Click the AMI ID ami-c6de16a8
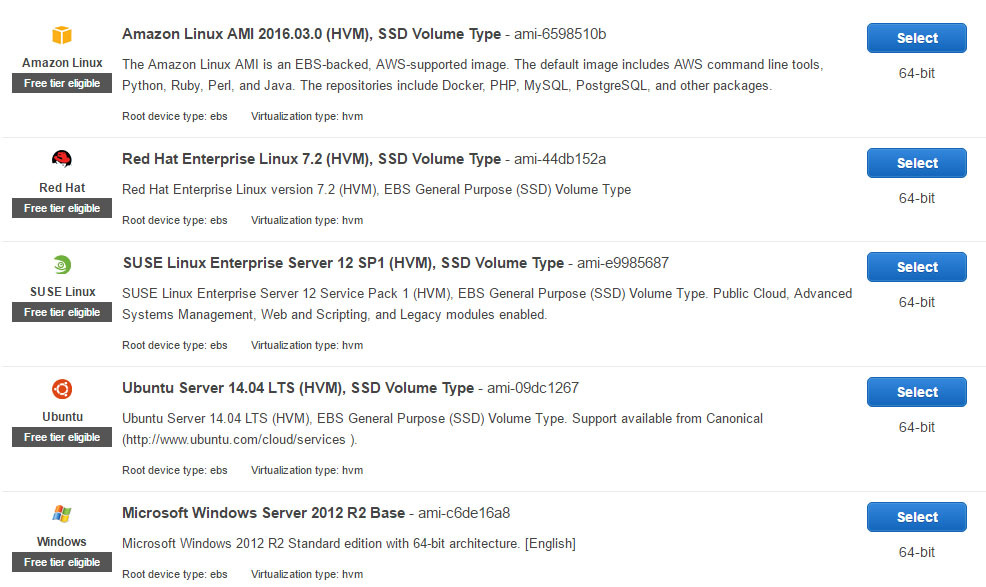The width and height of the screenshot is (986, 587). pos(463,513)
